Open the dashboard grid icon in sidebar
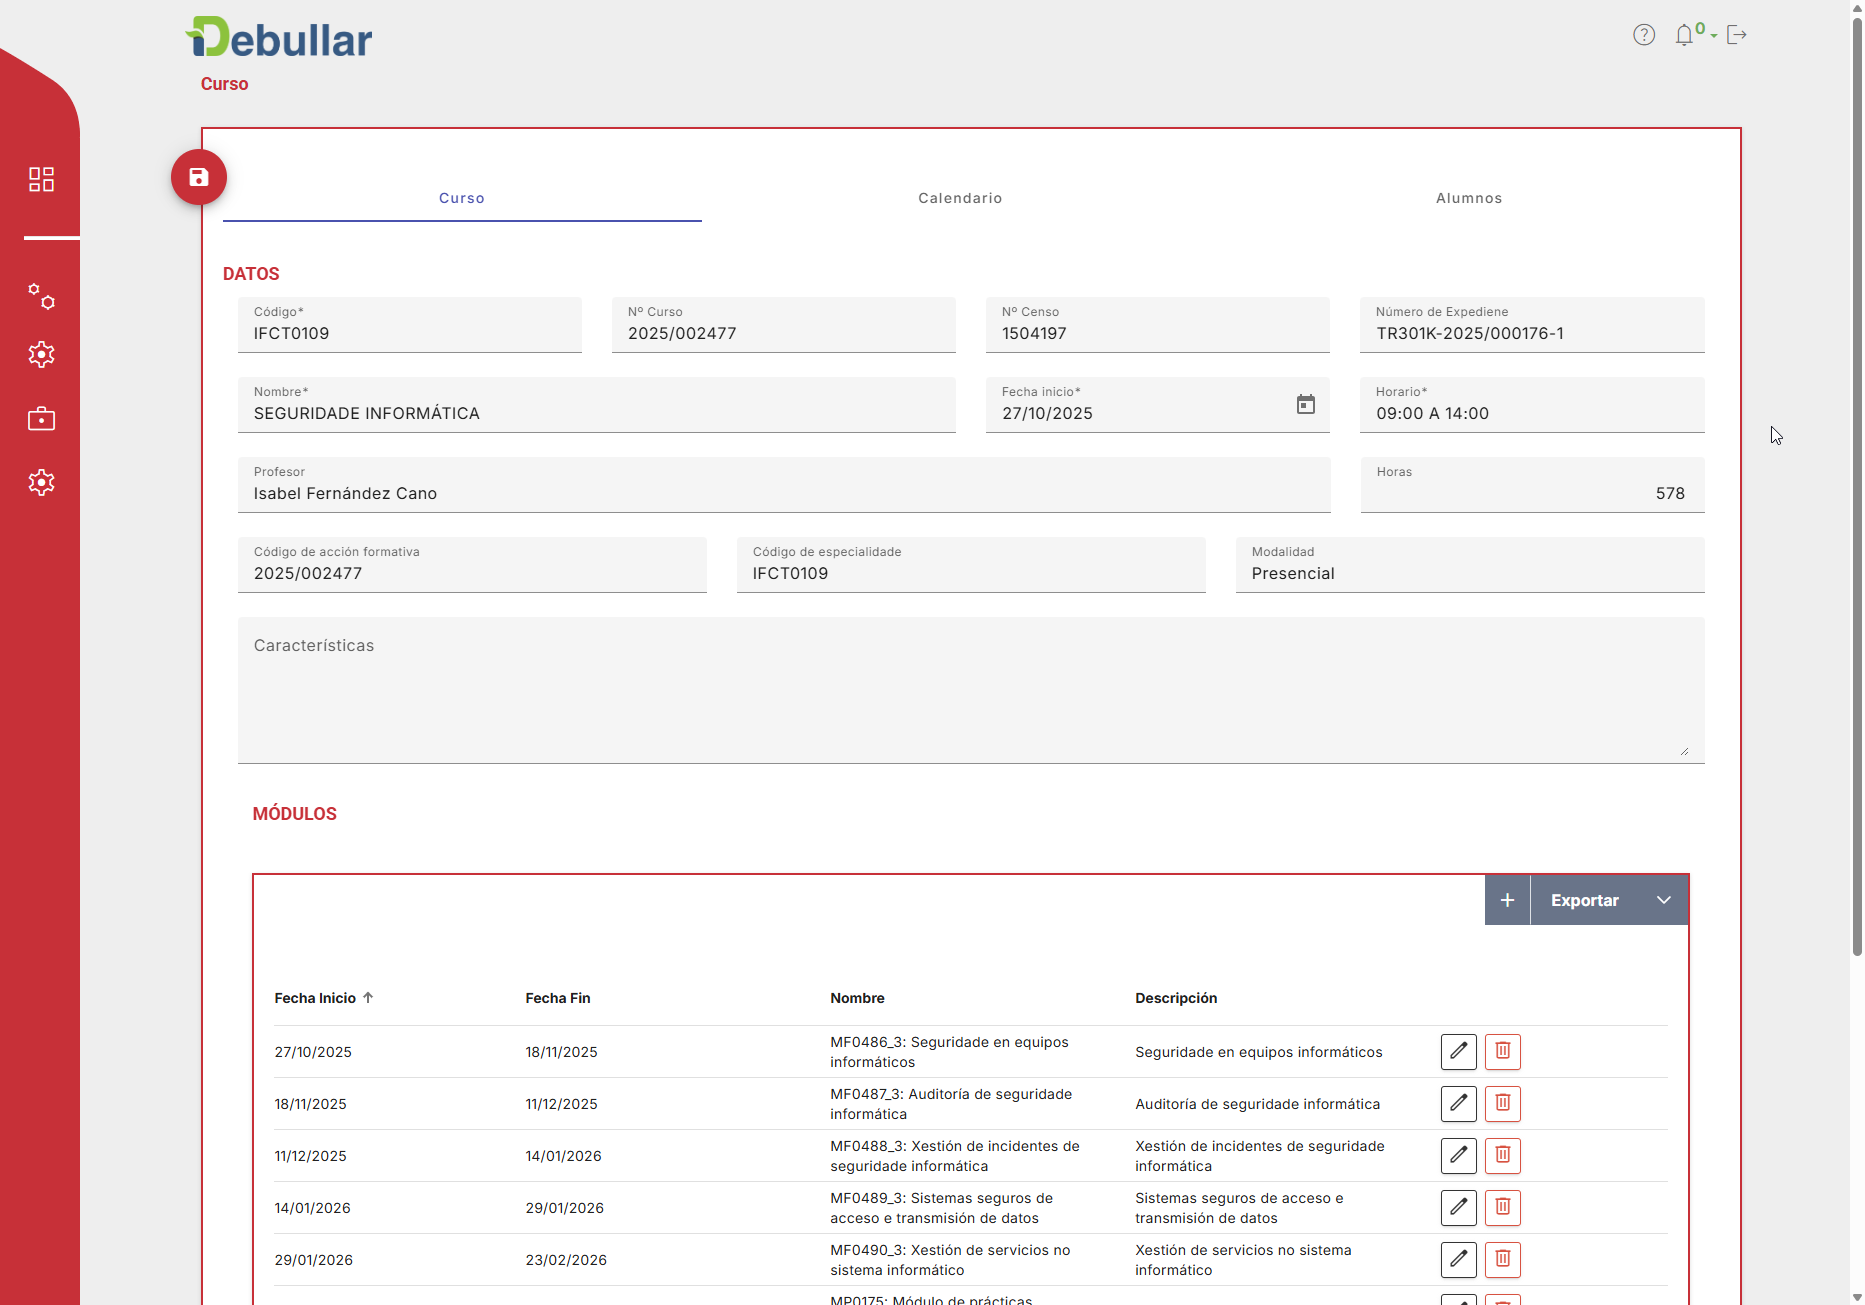Screen dimensions: 1865x1305 [x=41, y=179]
